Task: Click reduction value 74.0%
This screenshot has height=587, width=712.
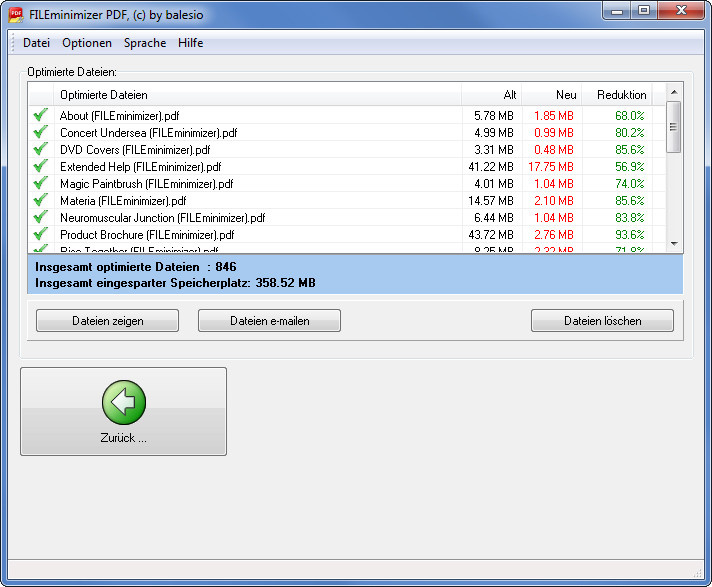Action: 630,183
